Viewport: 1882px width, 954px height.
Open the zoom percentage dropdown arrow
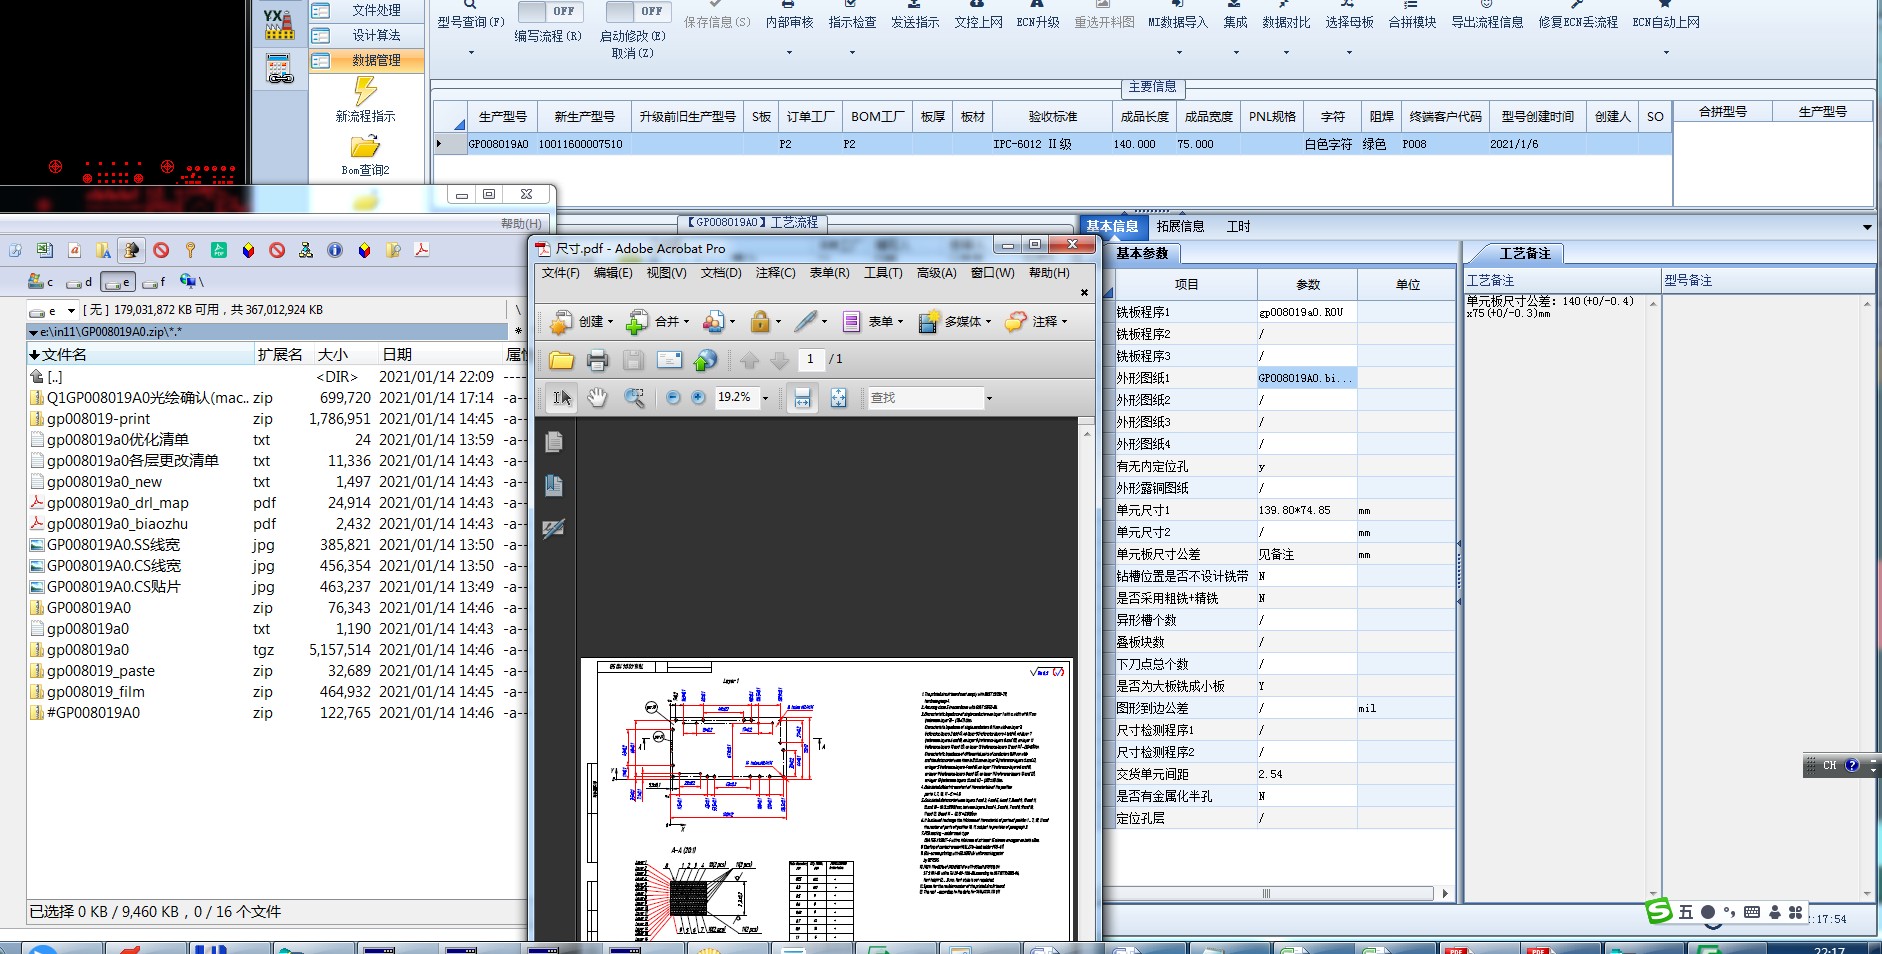766,398
